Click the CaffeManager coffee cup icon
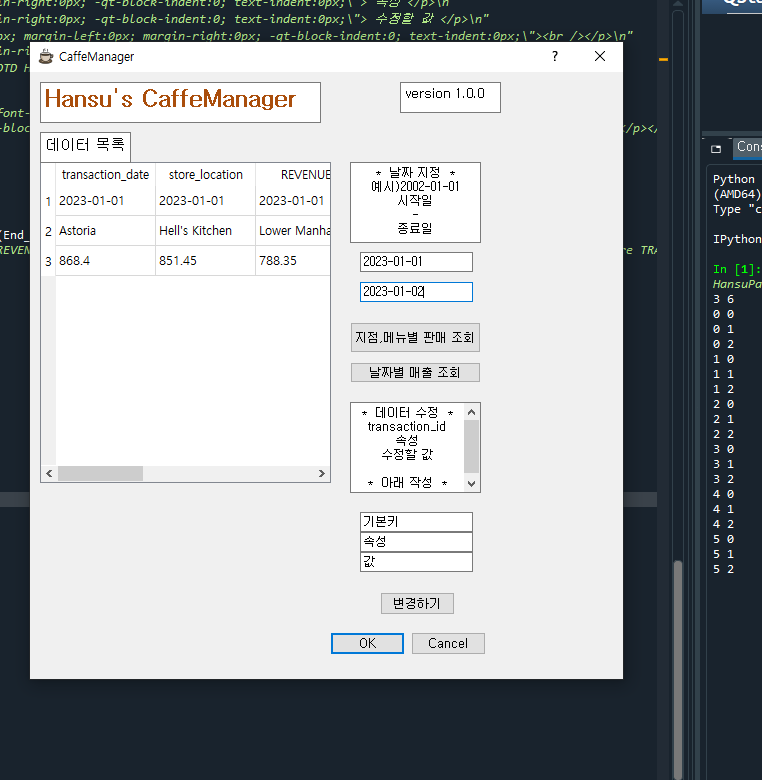Viewport: 762px width, 780px height. [x=46, y=57]
